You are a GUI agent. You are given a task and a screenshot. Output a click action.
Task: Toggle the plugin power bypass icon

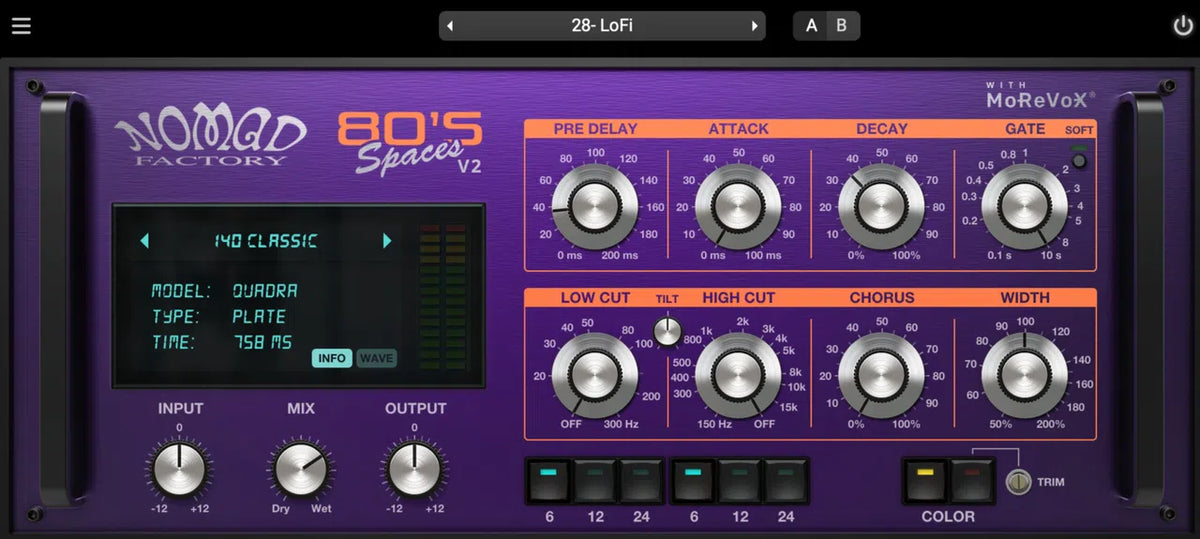click(1182, 26)
